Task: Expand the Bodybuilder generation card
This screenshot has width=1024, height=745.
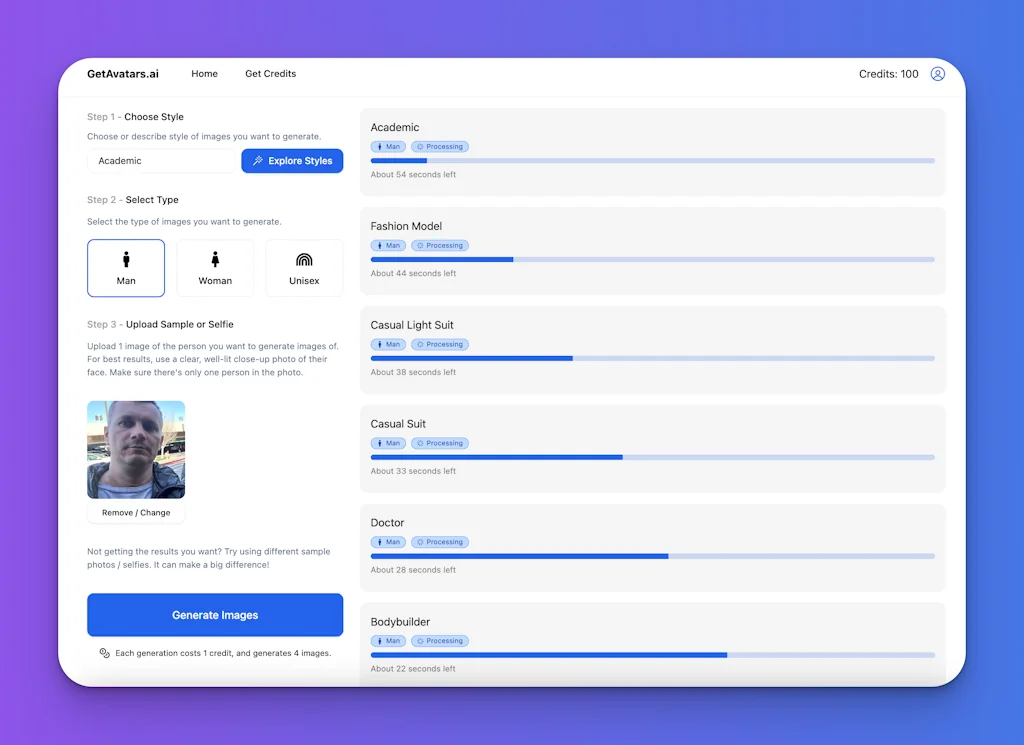Action: pyautogui.click(x=654, y=640)
